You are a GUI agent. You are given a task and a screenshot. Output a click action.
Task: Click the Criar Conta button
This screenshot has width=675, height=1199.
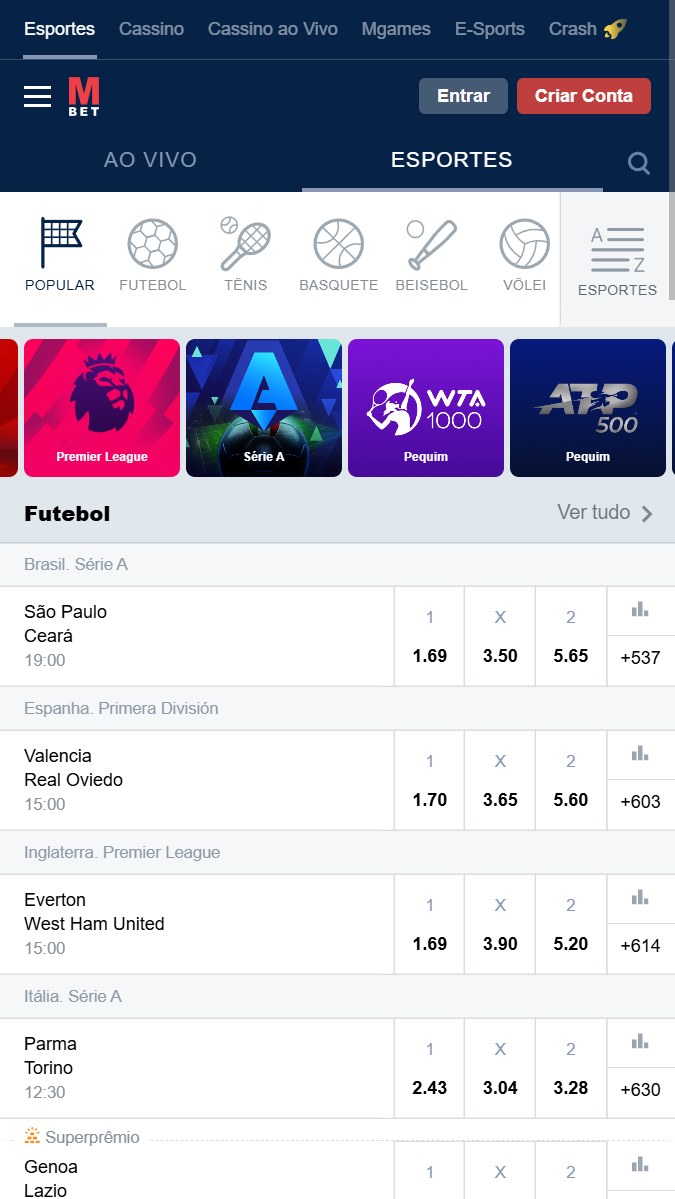click(583, 96)
